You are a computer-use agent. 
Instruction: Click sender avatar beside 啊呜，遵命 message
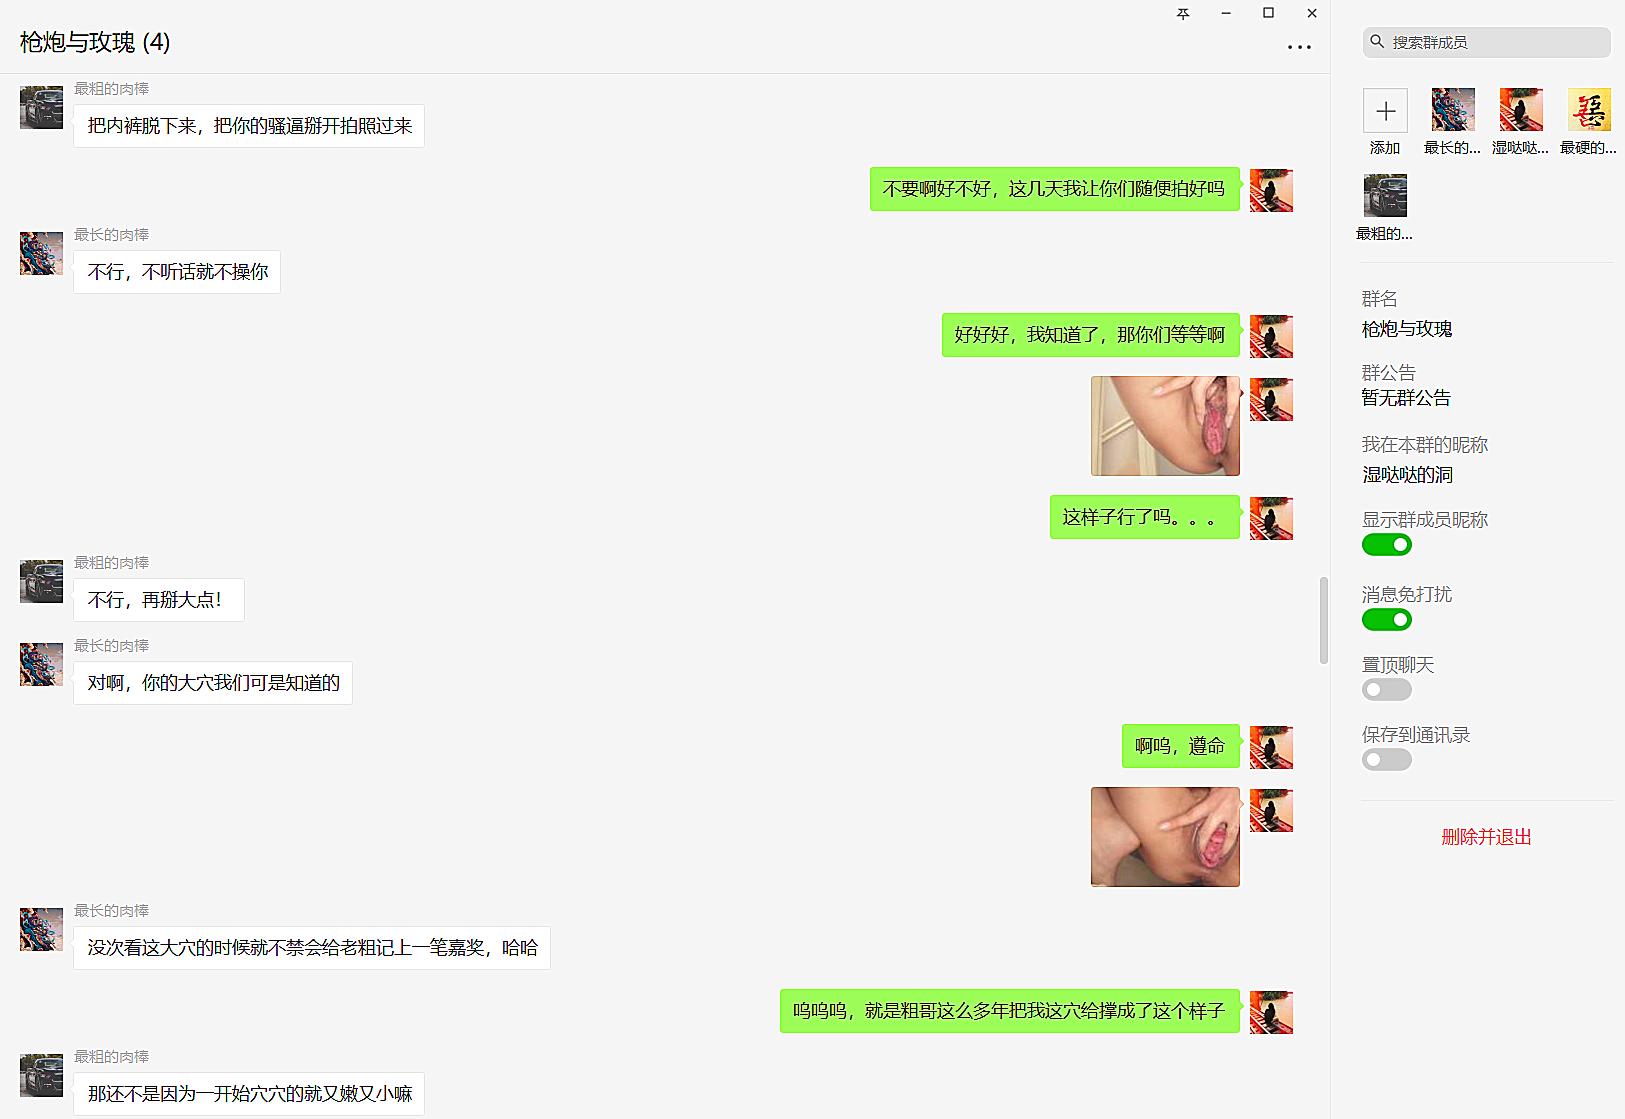coord(1271,747)
